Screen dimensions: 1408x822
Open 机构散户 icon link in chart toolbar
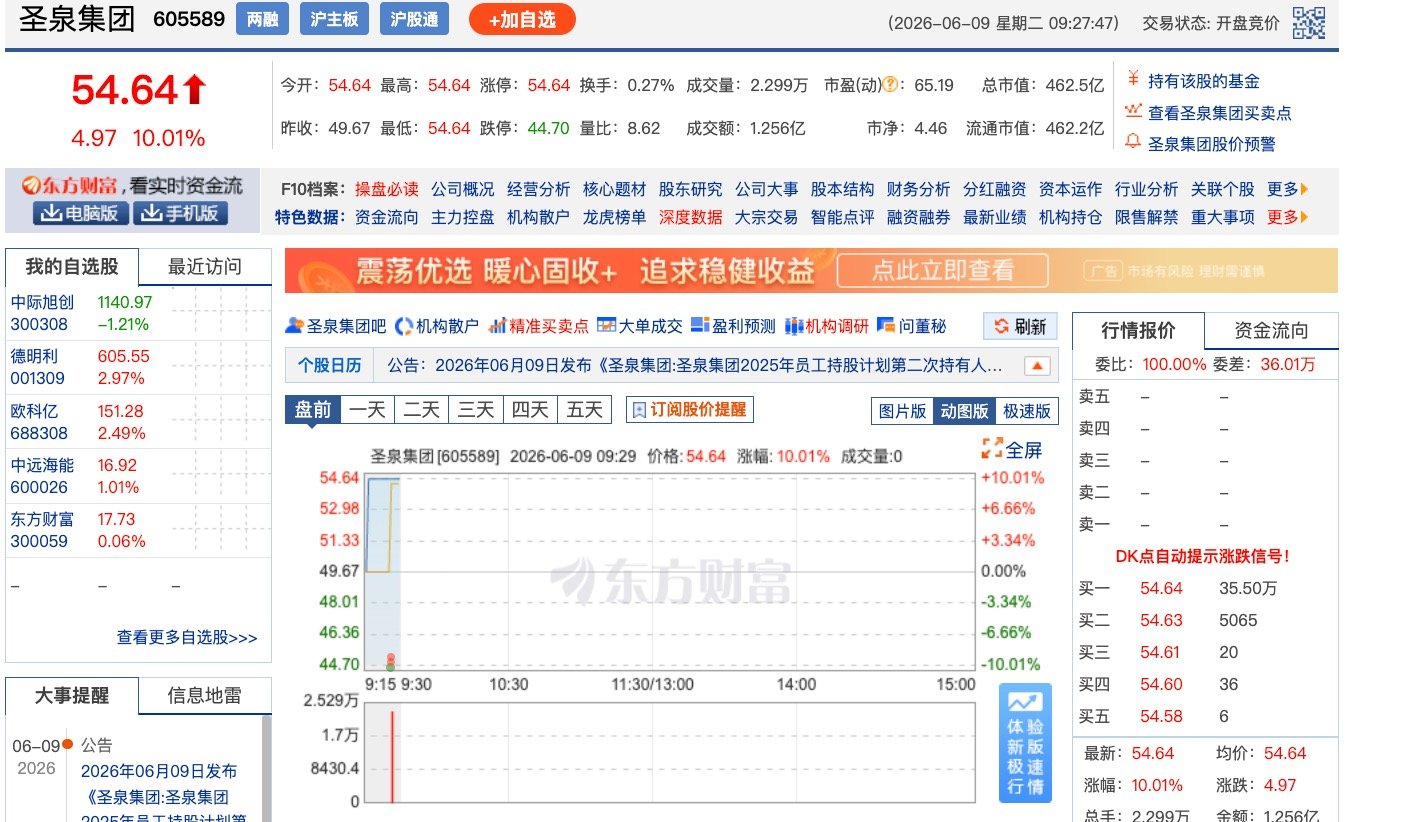click(x=437, y=326)
